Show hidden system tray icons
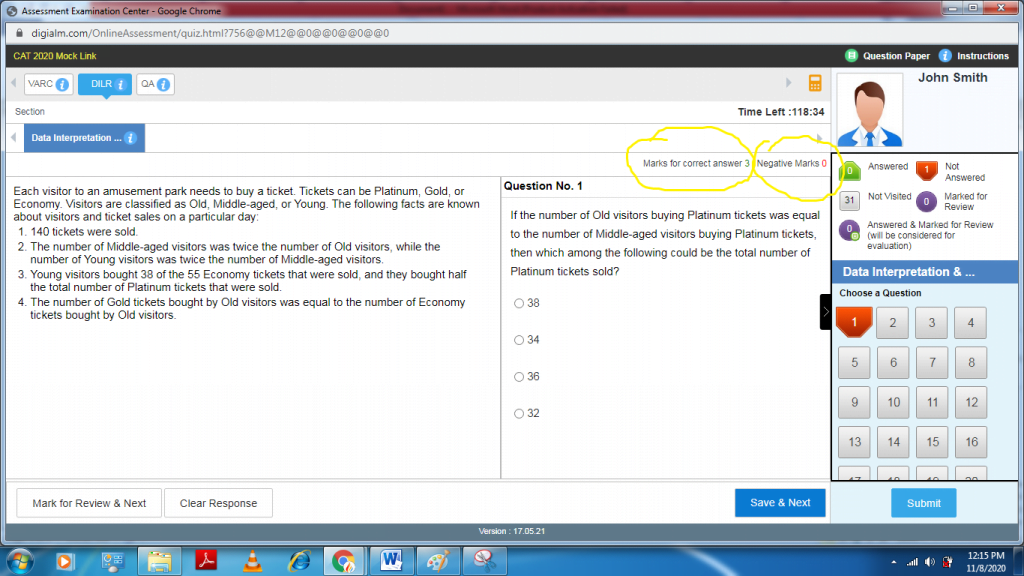1024x576 pixels. coord(893,562)
